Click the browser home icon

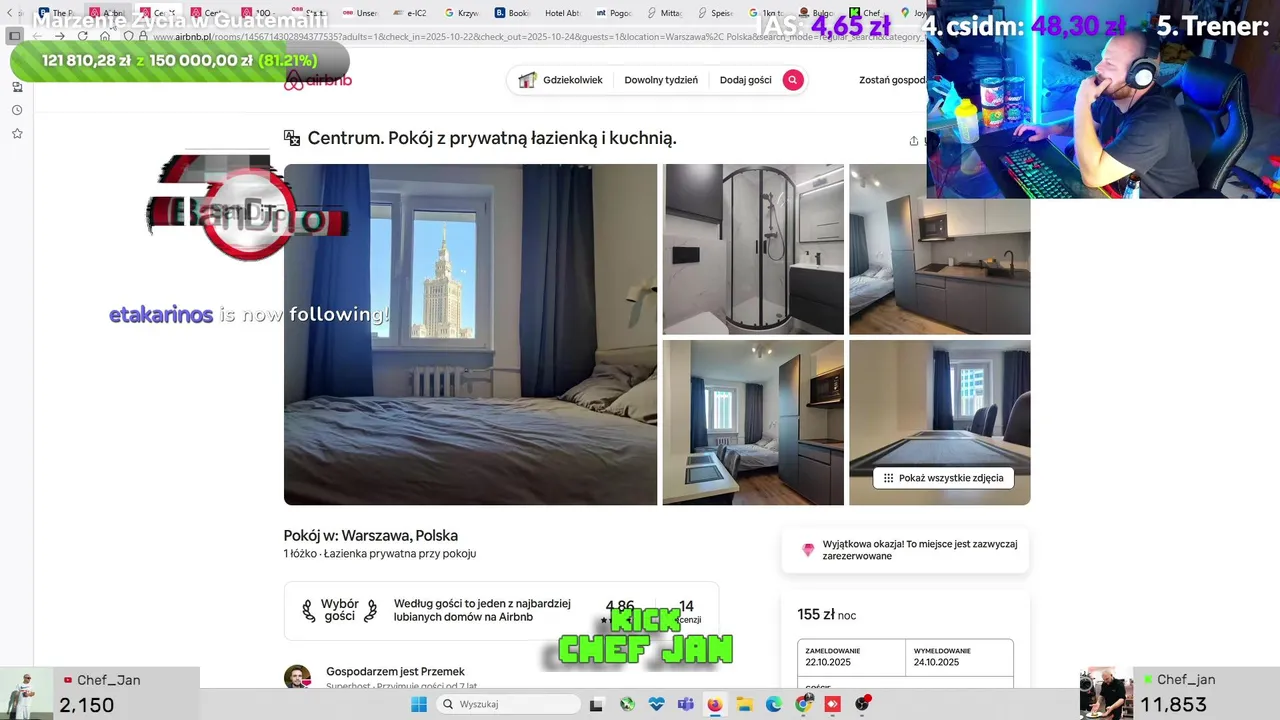point(105,36)
